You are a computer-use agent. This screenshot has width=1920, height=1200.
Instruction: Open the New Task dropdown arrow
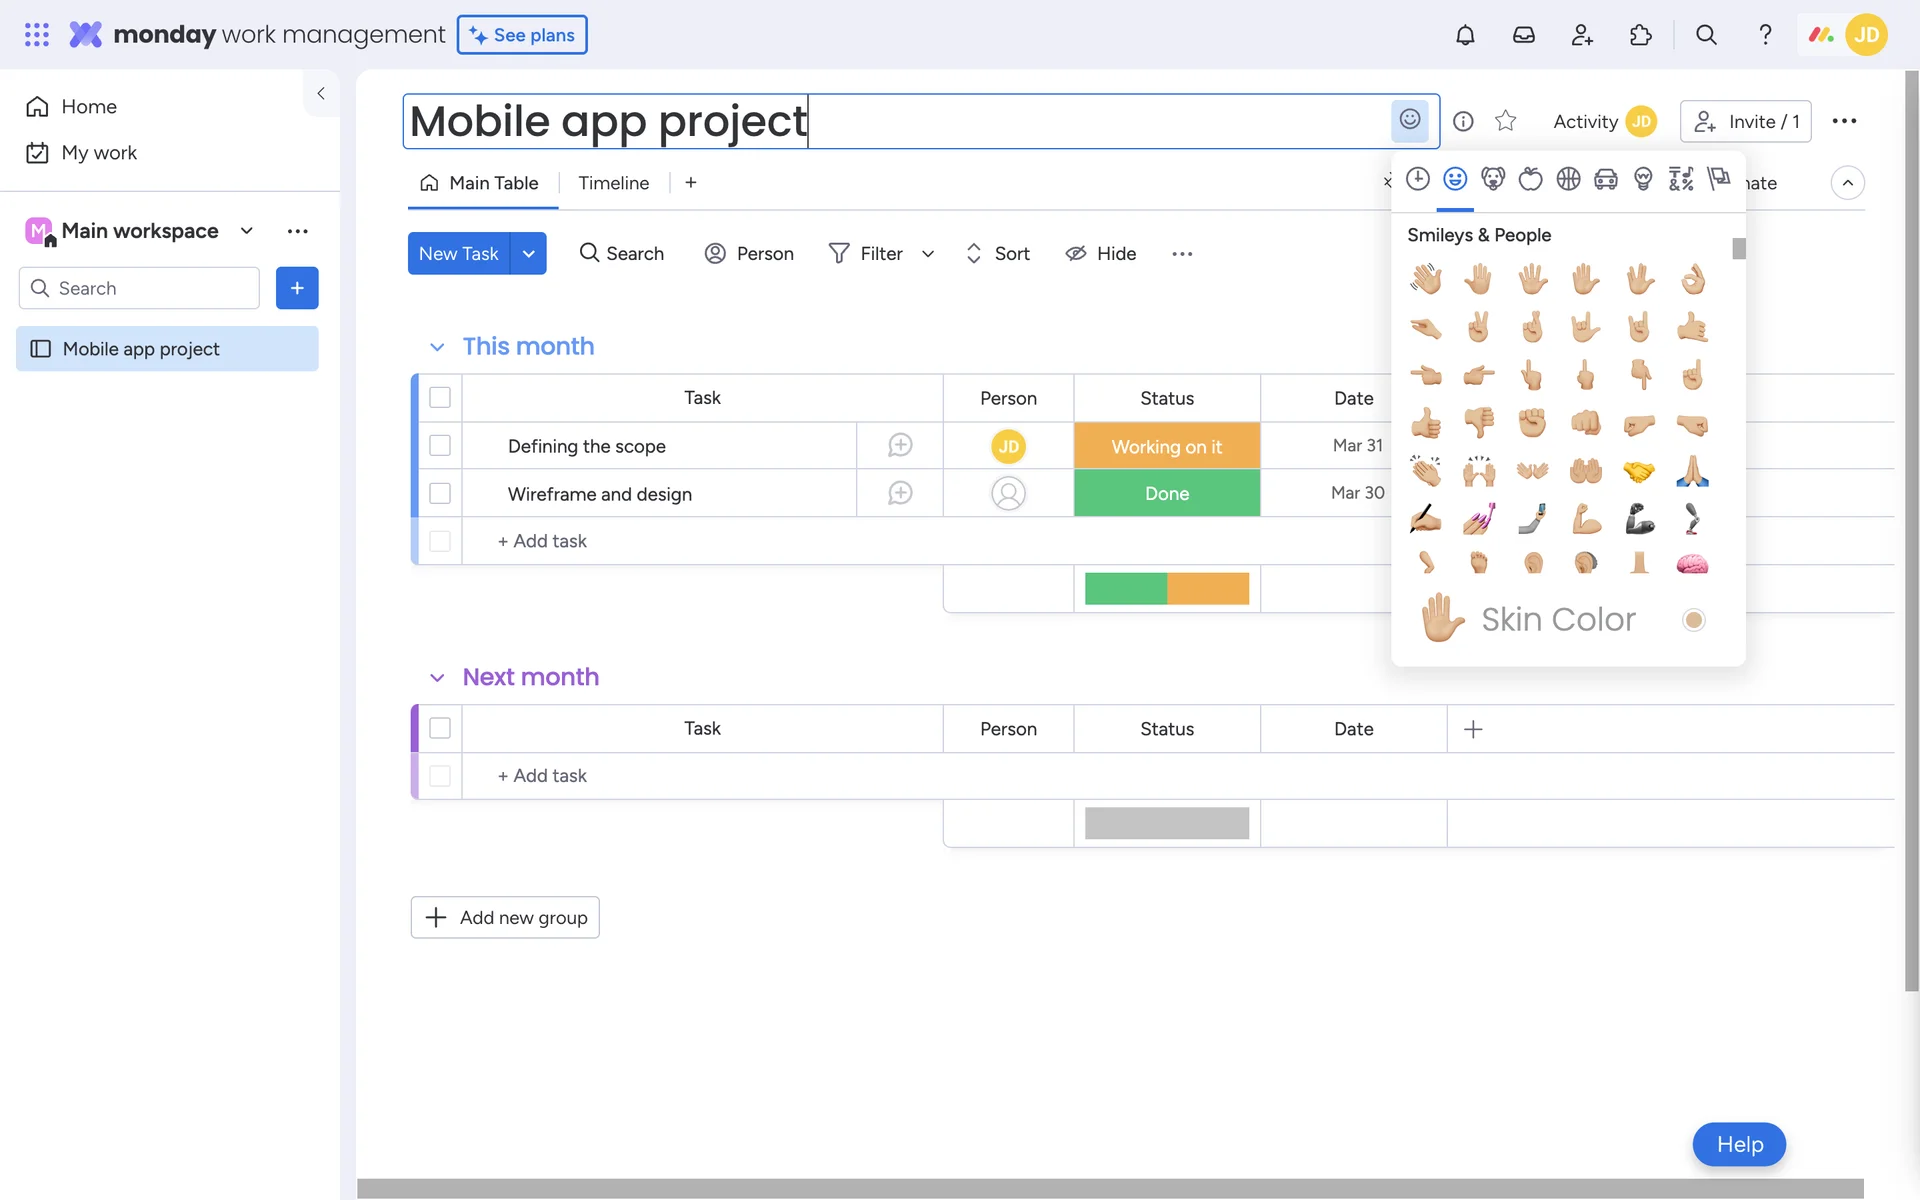[529, 254]
